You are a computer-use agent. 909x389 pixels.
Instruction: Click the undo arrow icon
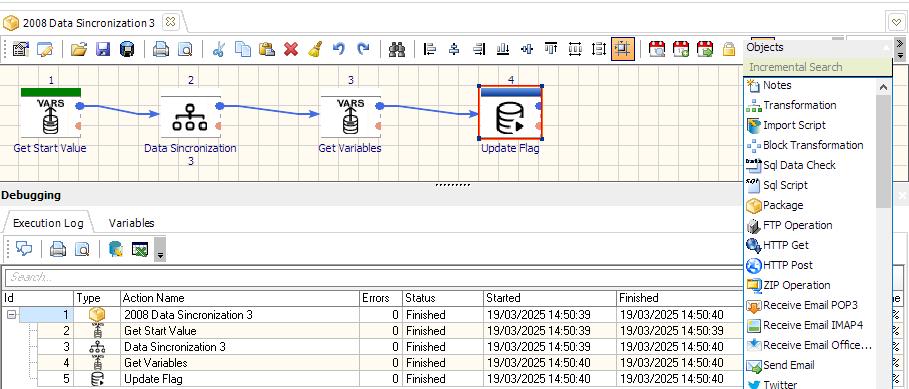tap(339, 49)
